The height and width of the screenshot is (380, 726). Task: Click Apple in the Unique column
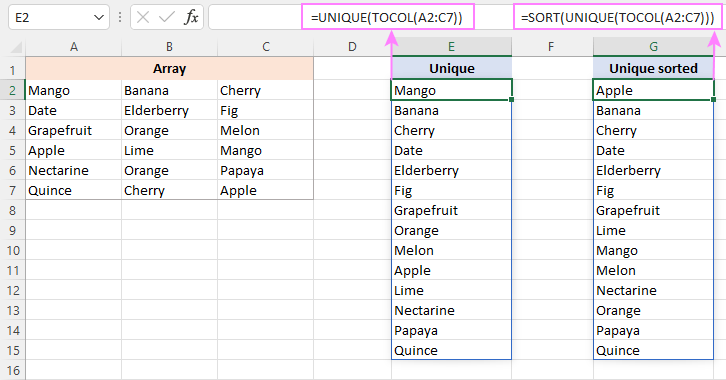[x=451, y=270]
